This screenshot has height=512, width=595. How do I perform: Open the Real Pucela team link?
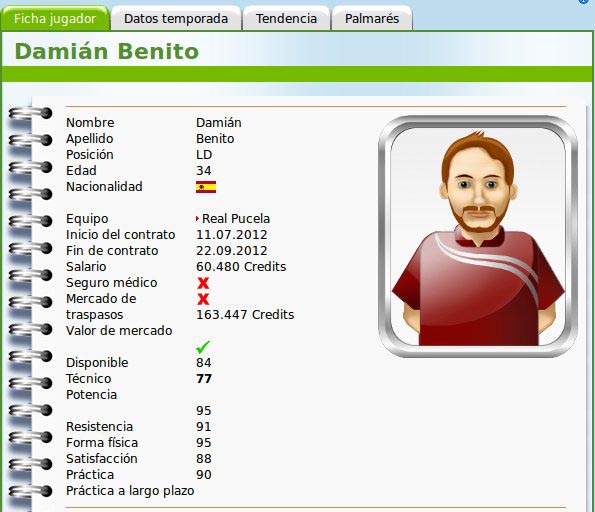click(x=236, y=219)
